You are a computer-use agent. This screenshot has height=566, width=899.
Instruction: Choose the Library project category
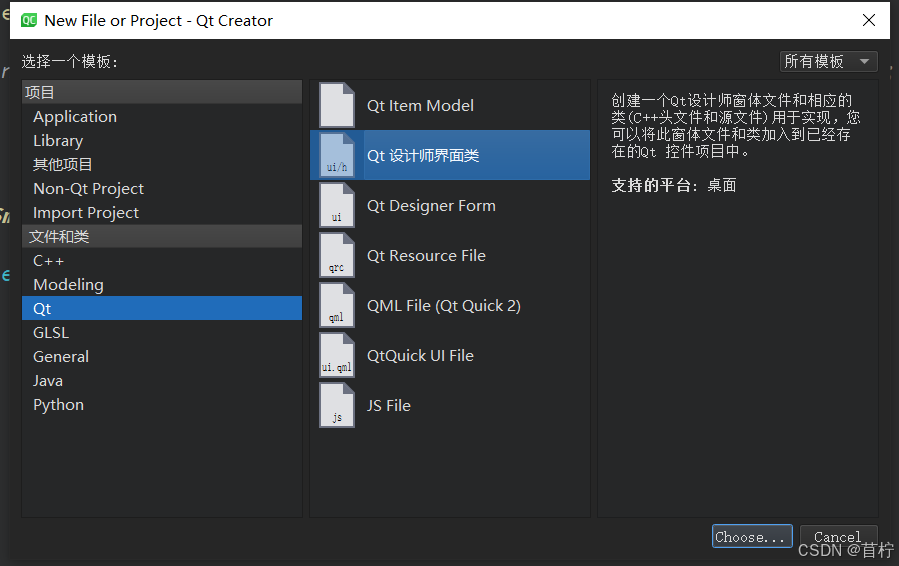(x=162, y=140)
